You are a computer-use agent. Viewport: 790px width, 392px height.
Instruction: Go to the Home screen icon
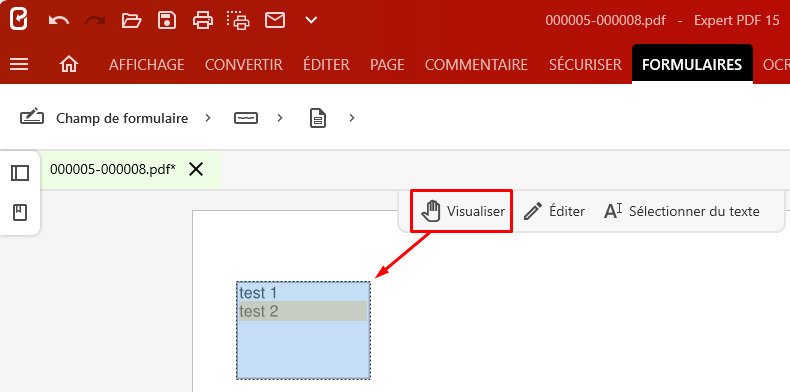(69, 64)
